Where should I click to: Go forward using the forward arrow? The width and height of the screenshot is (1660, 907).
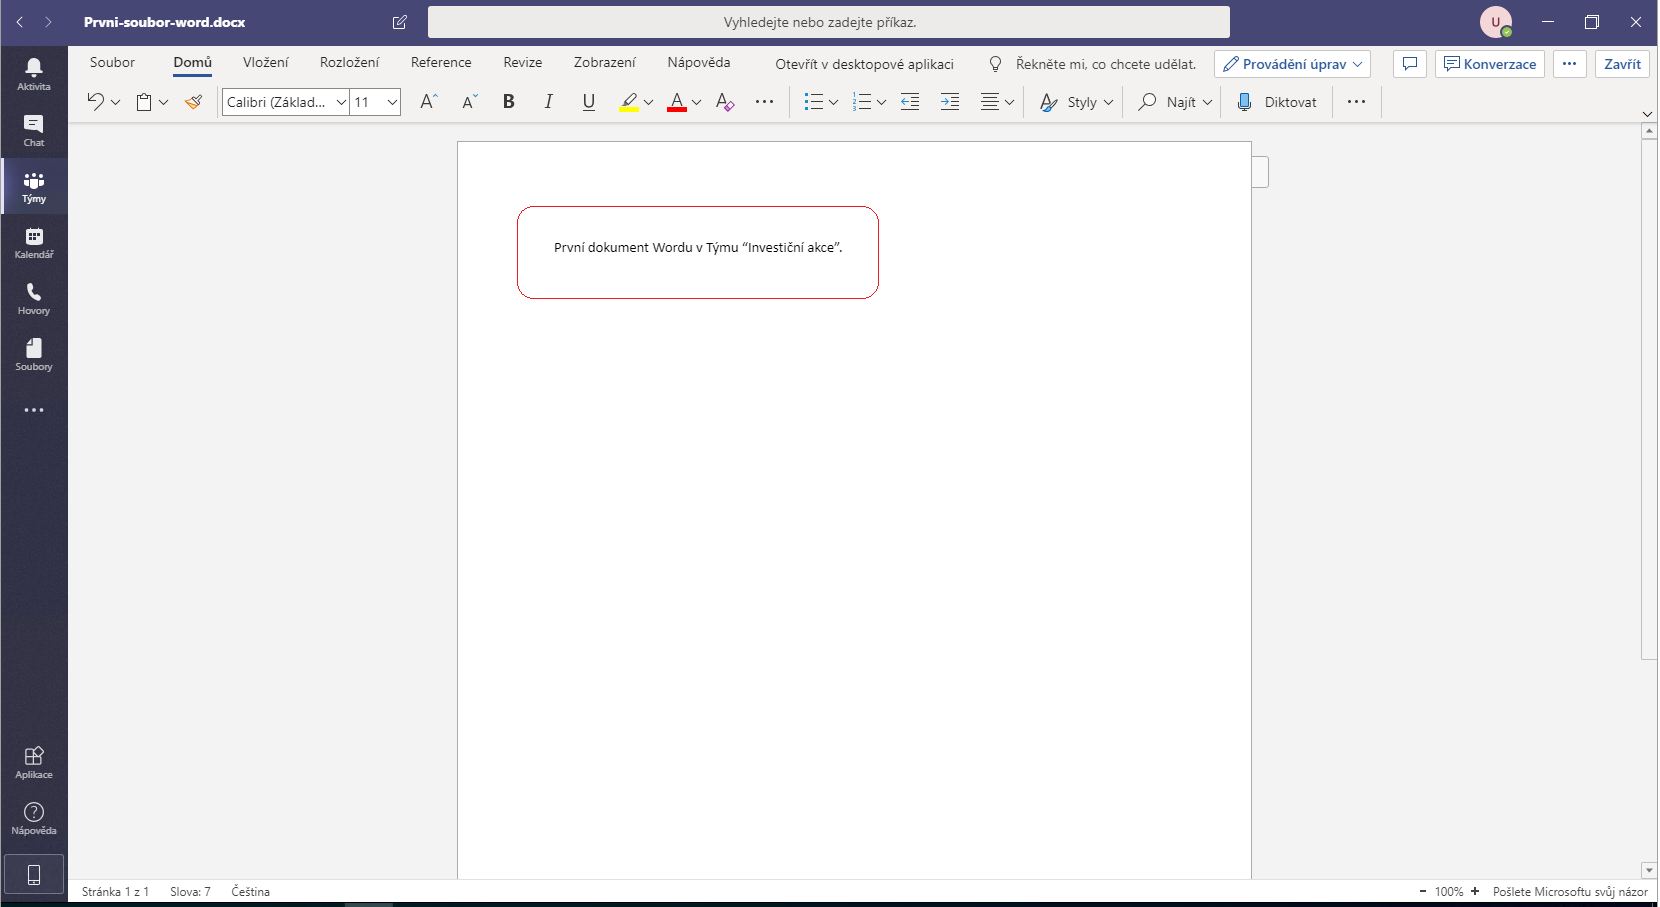click(48, 22)
